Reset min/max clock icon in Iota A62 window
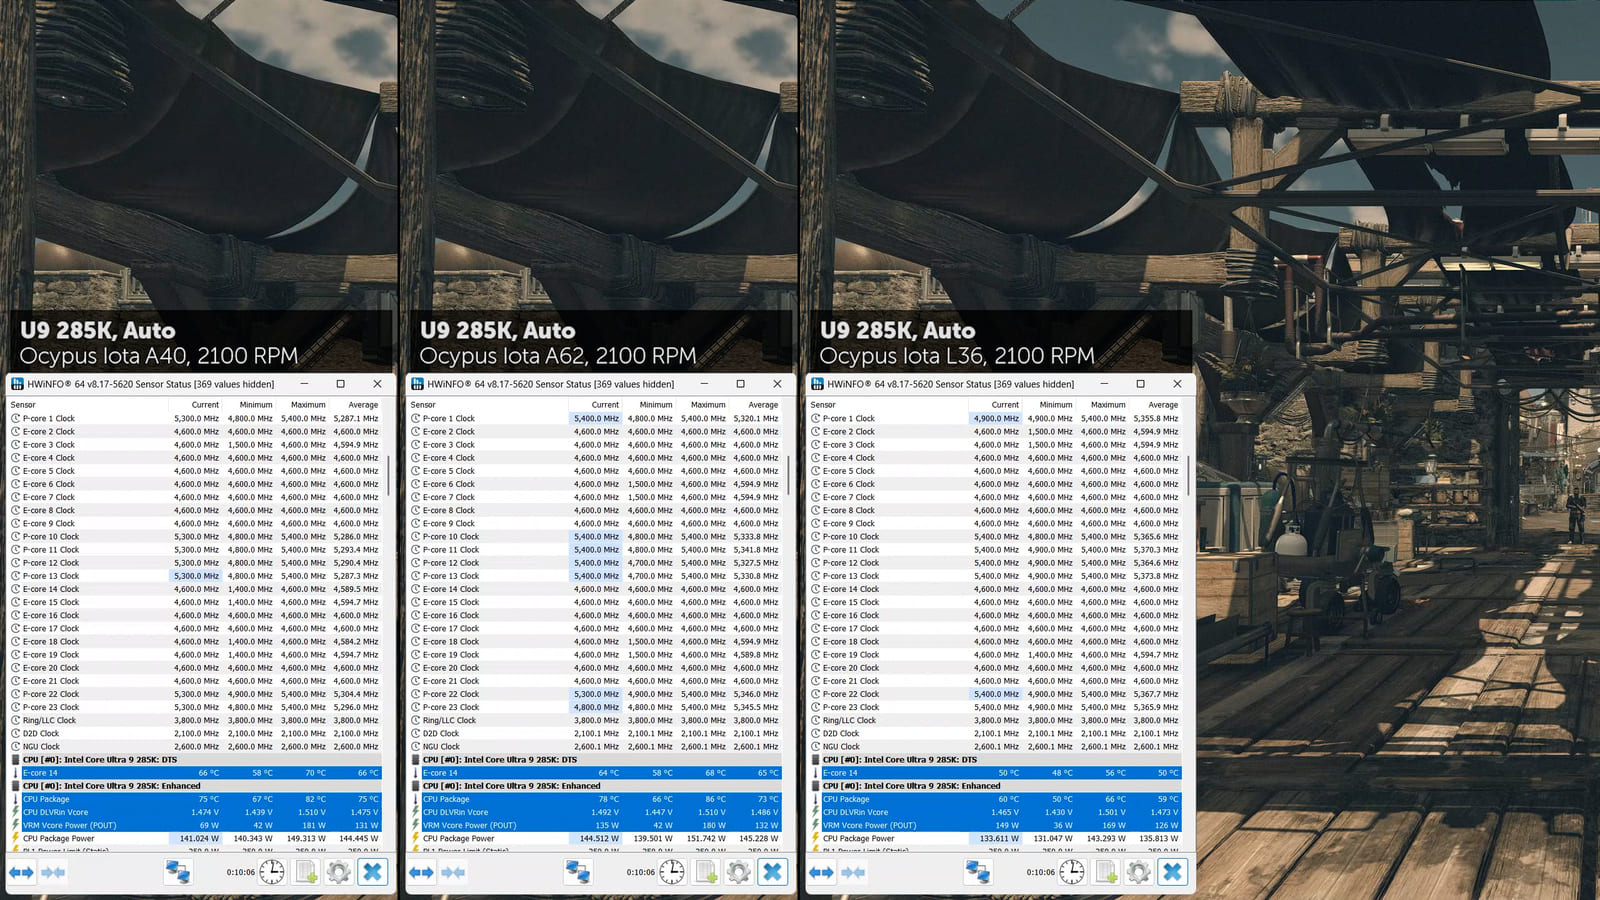 click(672, 872)
